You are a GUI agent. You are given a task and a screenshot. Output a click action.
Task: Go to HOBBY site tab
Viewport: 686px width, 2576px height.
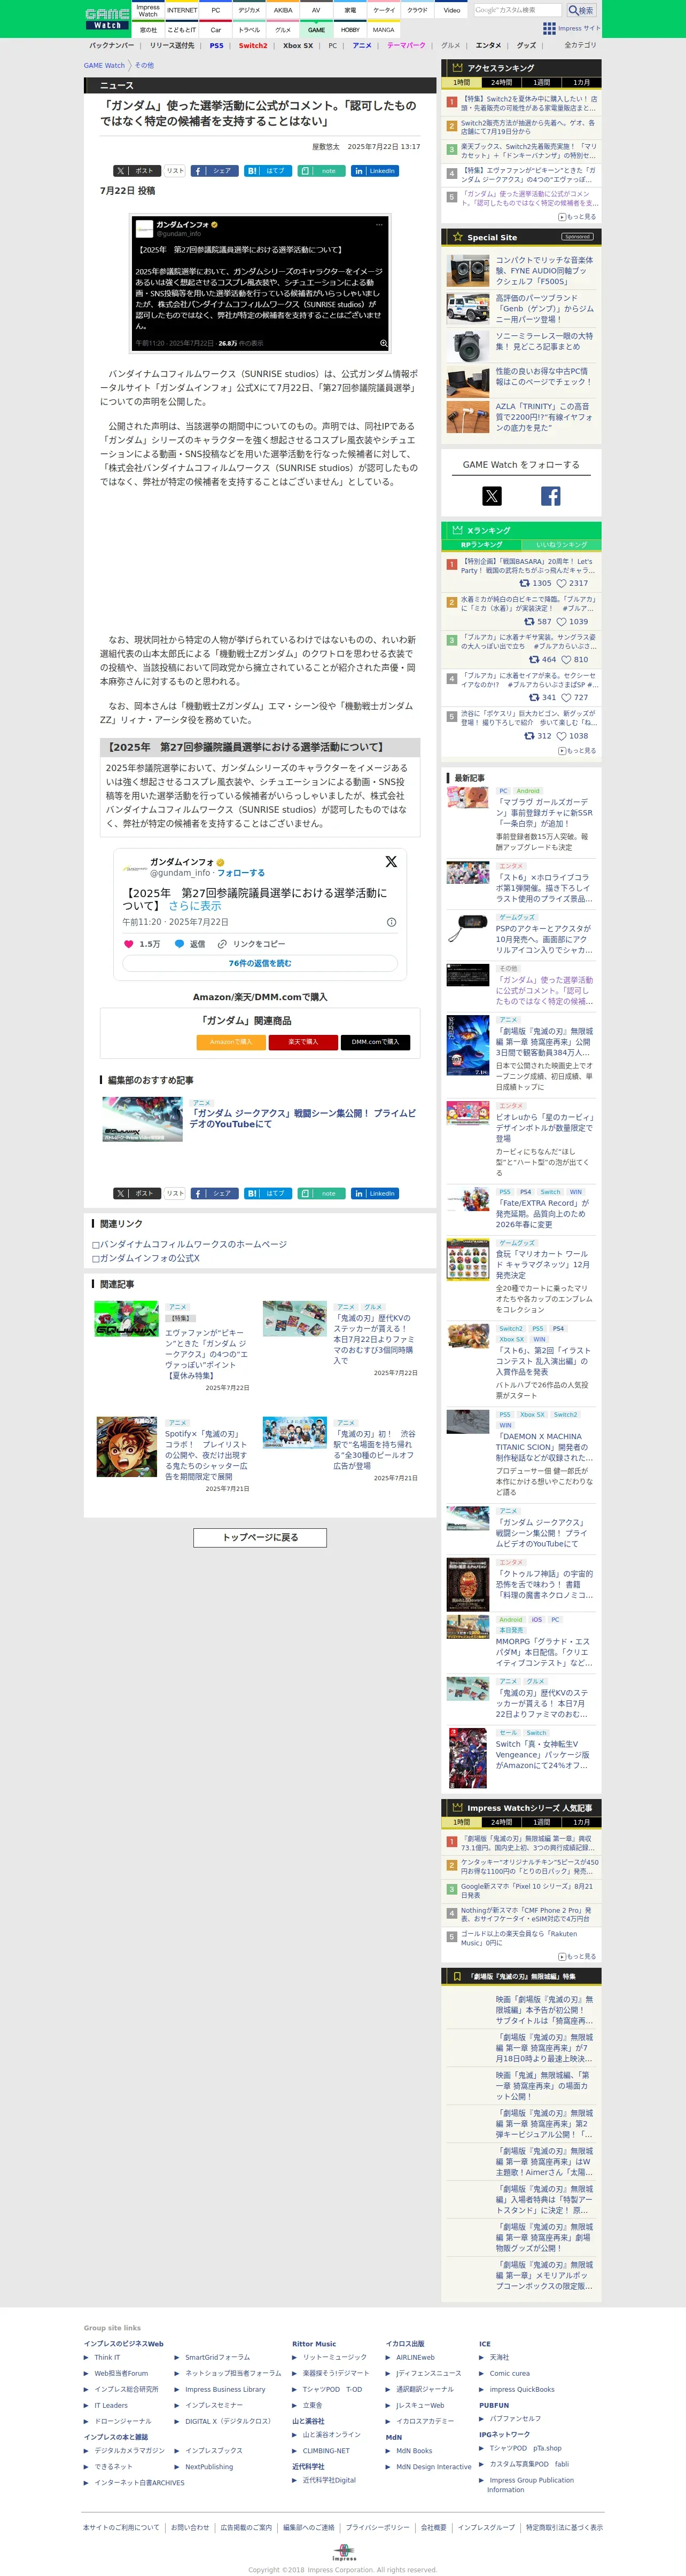350,30
